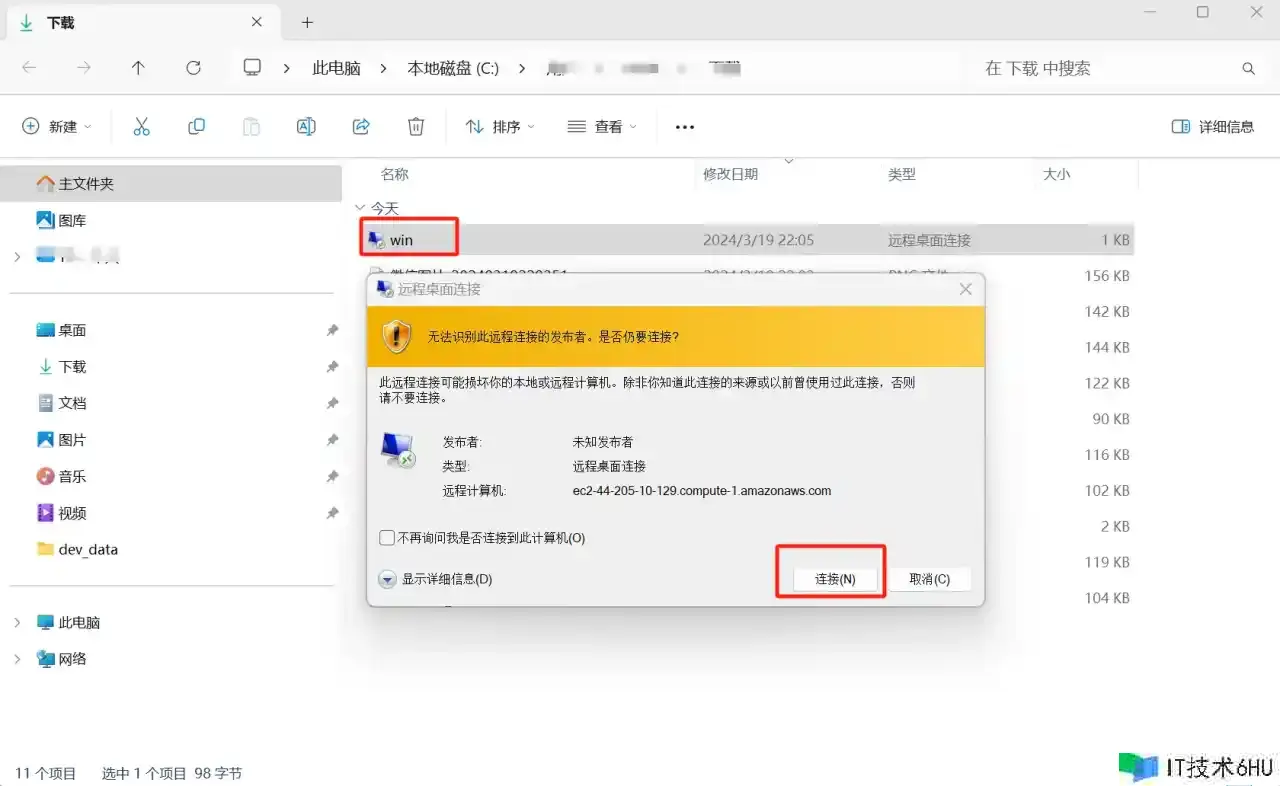
Task: Click the Refresh icon in navigation bar
Action: [194, 68]
